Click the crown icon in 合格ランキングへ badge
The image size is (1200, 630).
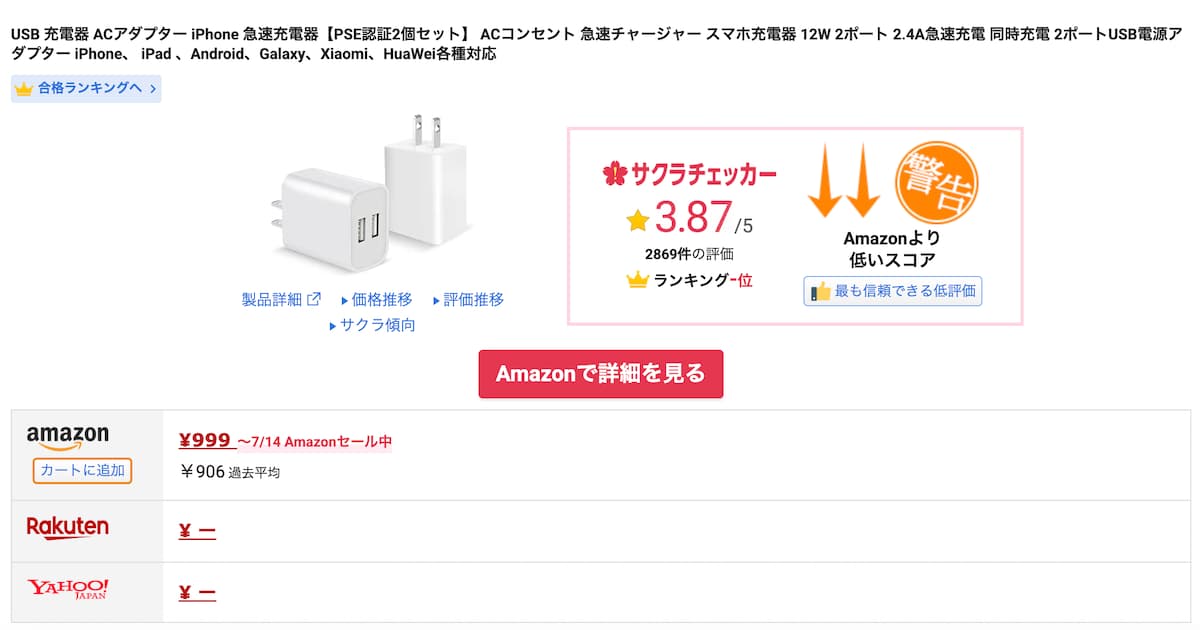pos(25,89)
